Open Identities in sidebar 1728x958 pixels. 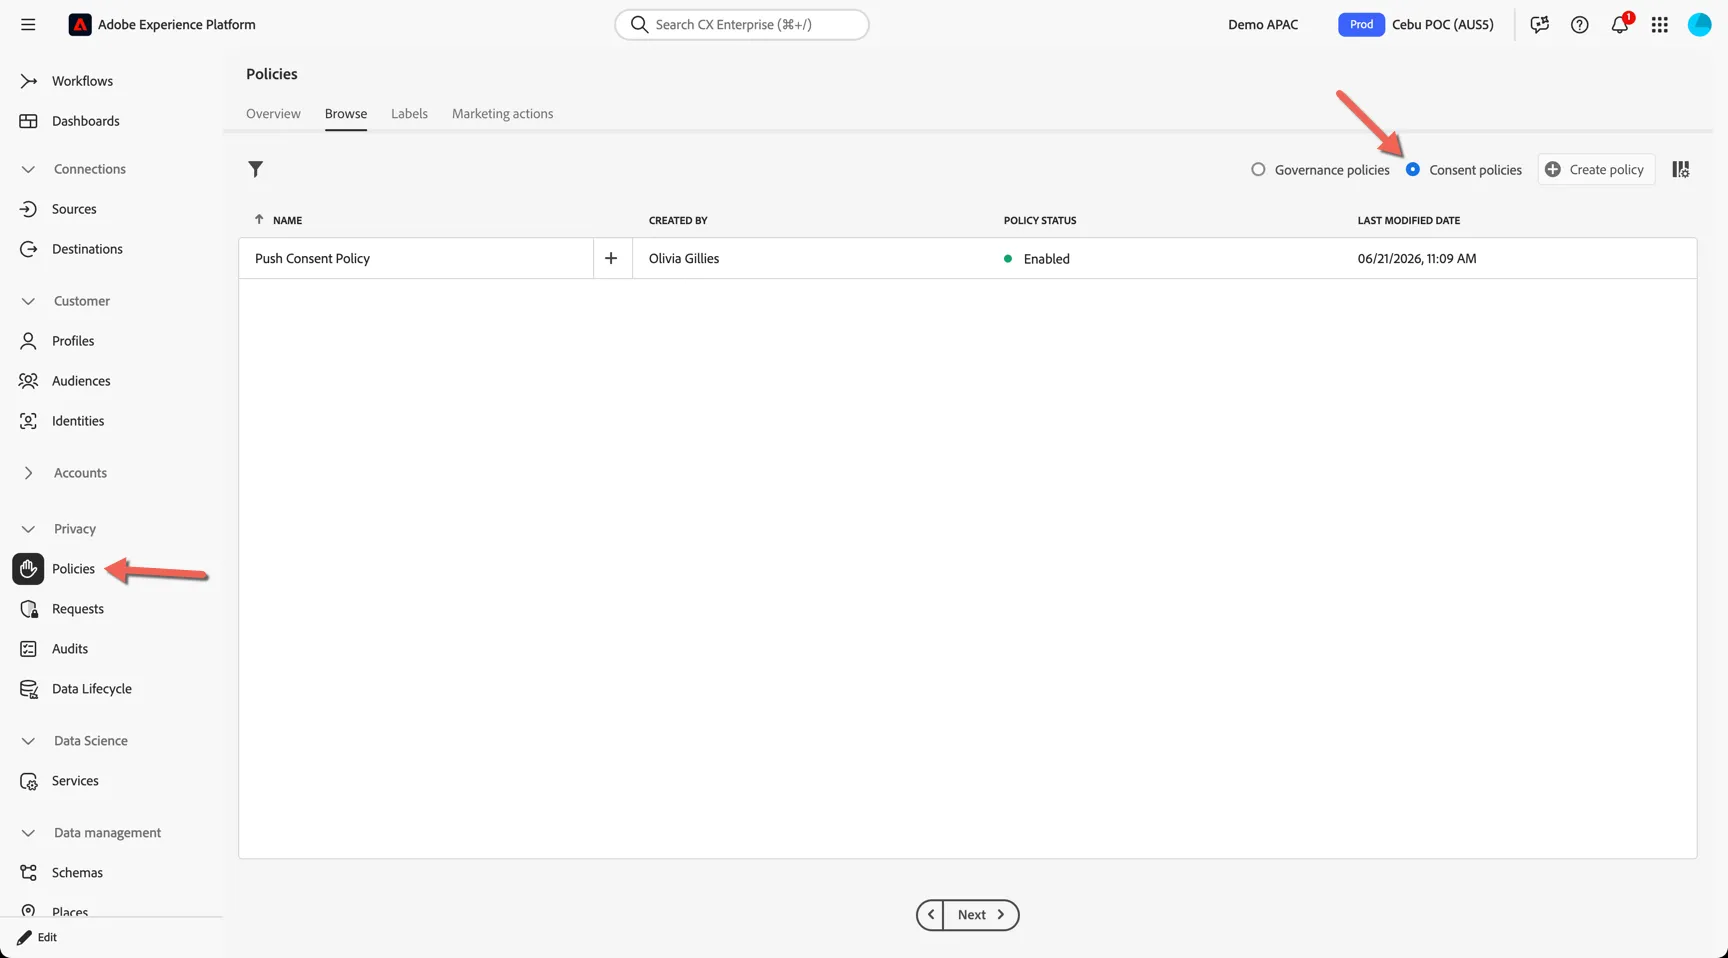78,421
